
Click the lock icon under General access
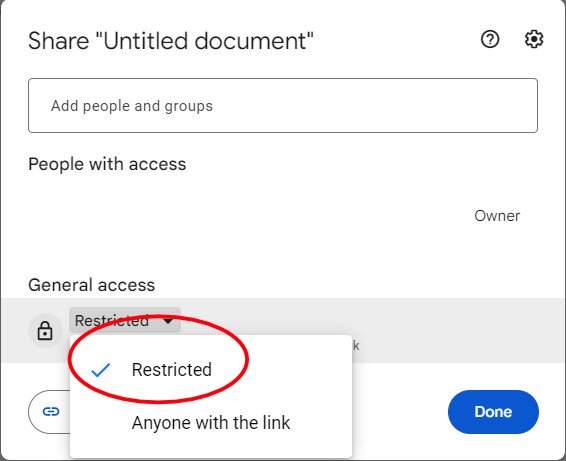pos(45,330)
